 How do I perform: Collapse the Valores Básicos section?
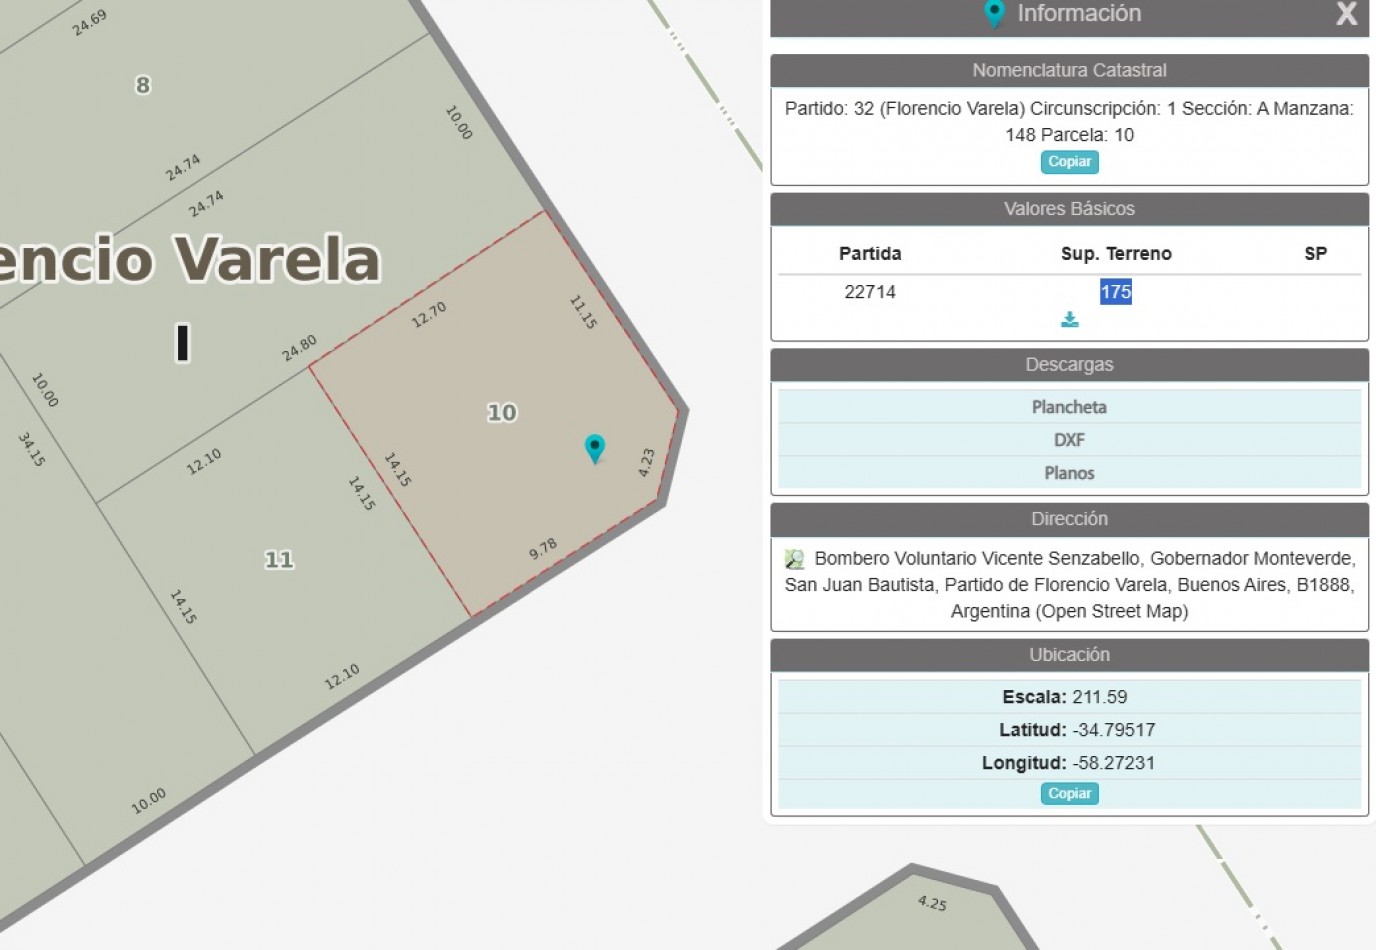click(1069, 208)
